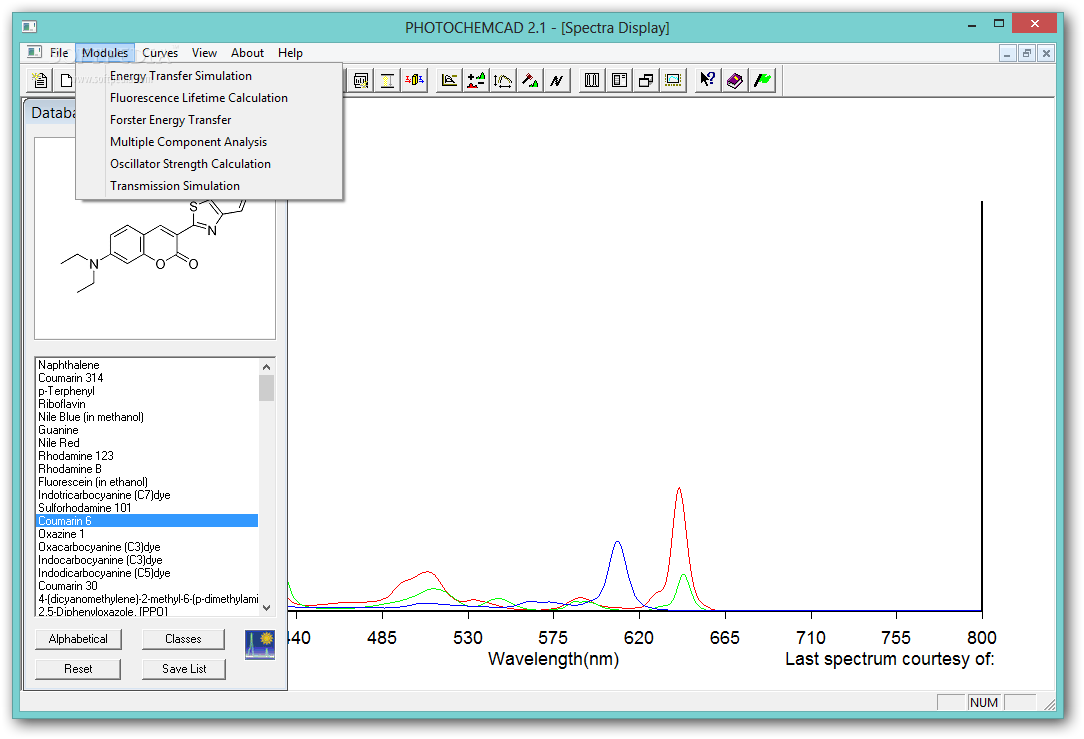Select Rhodamine 123 entry
This screenshot has height=739, width=1084.
tap(147, 456)
